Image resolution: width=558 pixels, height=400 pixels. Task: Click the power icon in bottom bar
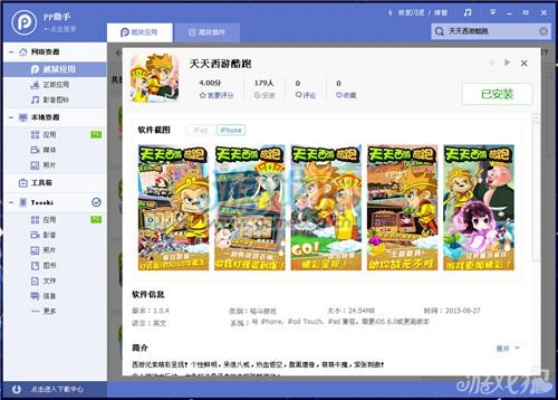tap(16, 389)
